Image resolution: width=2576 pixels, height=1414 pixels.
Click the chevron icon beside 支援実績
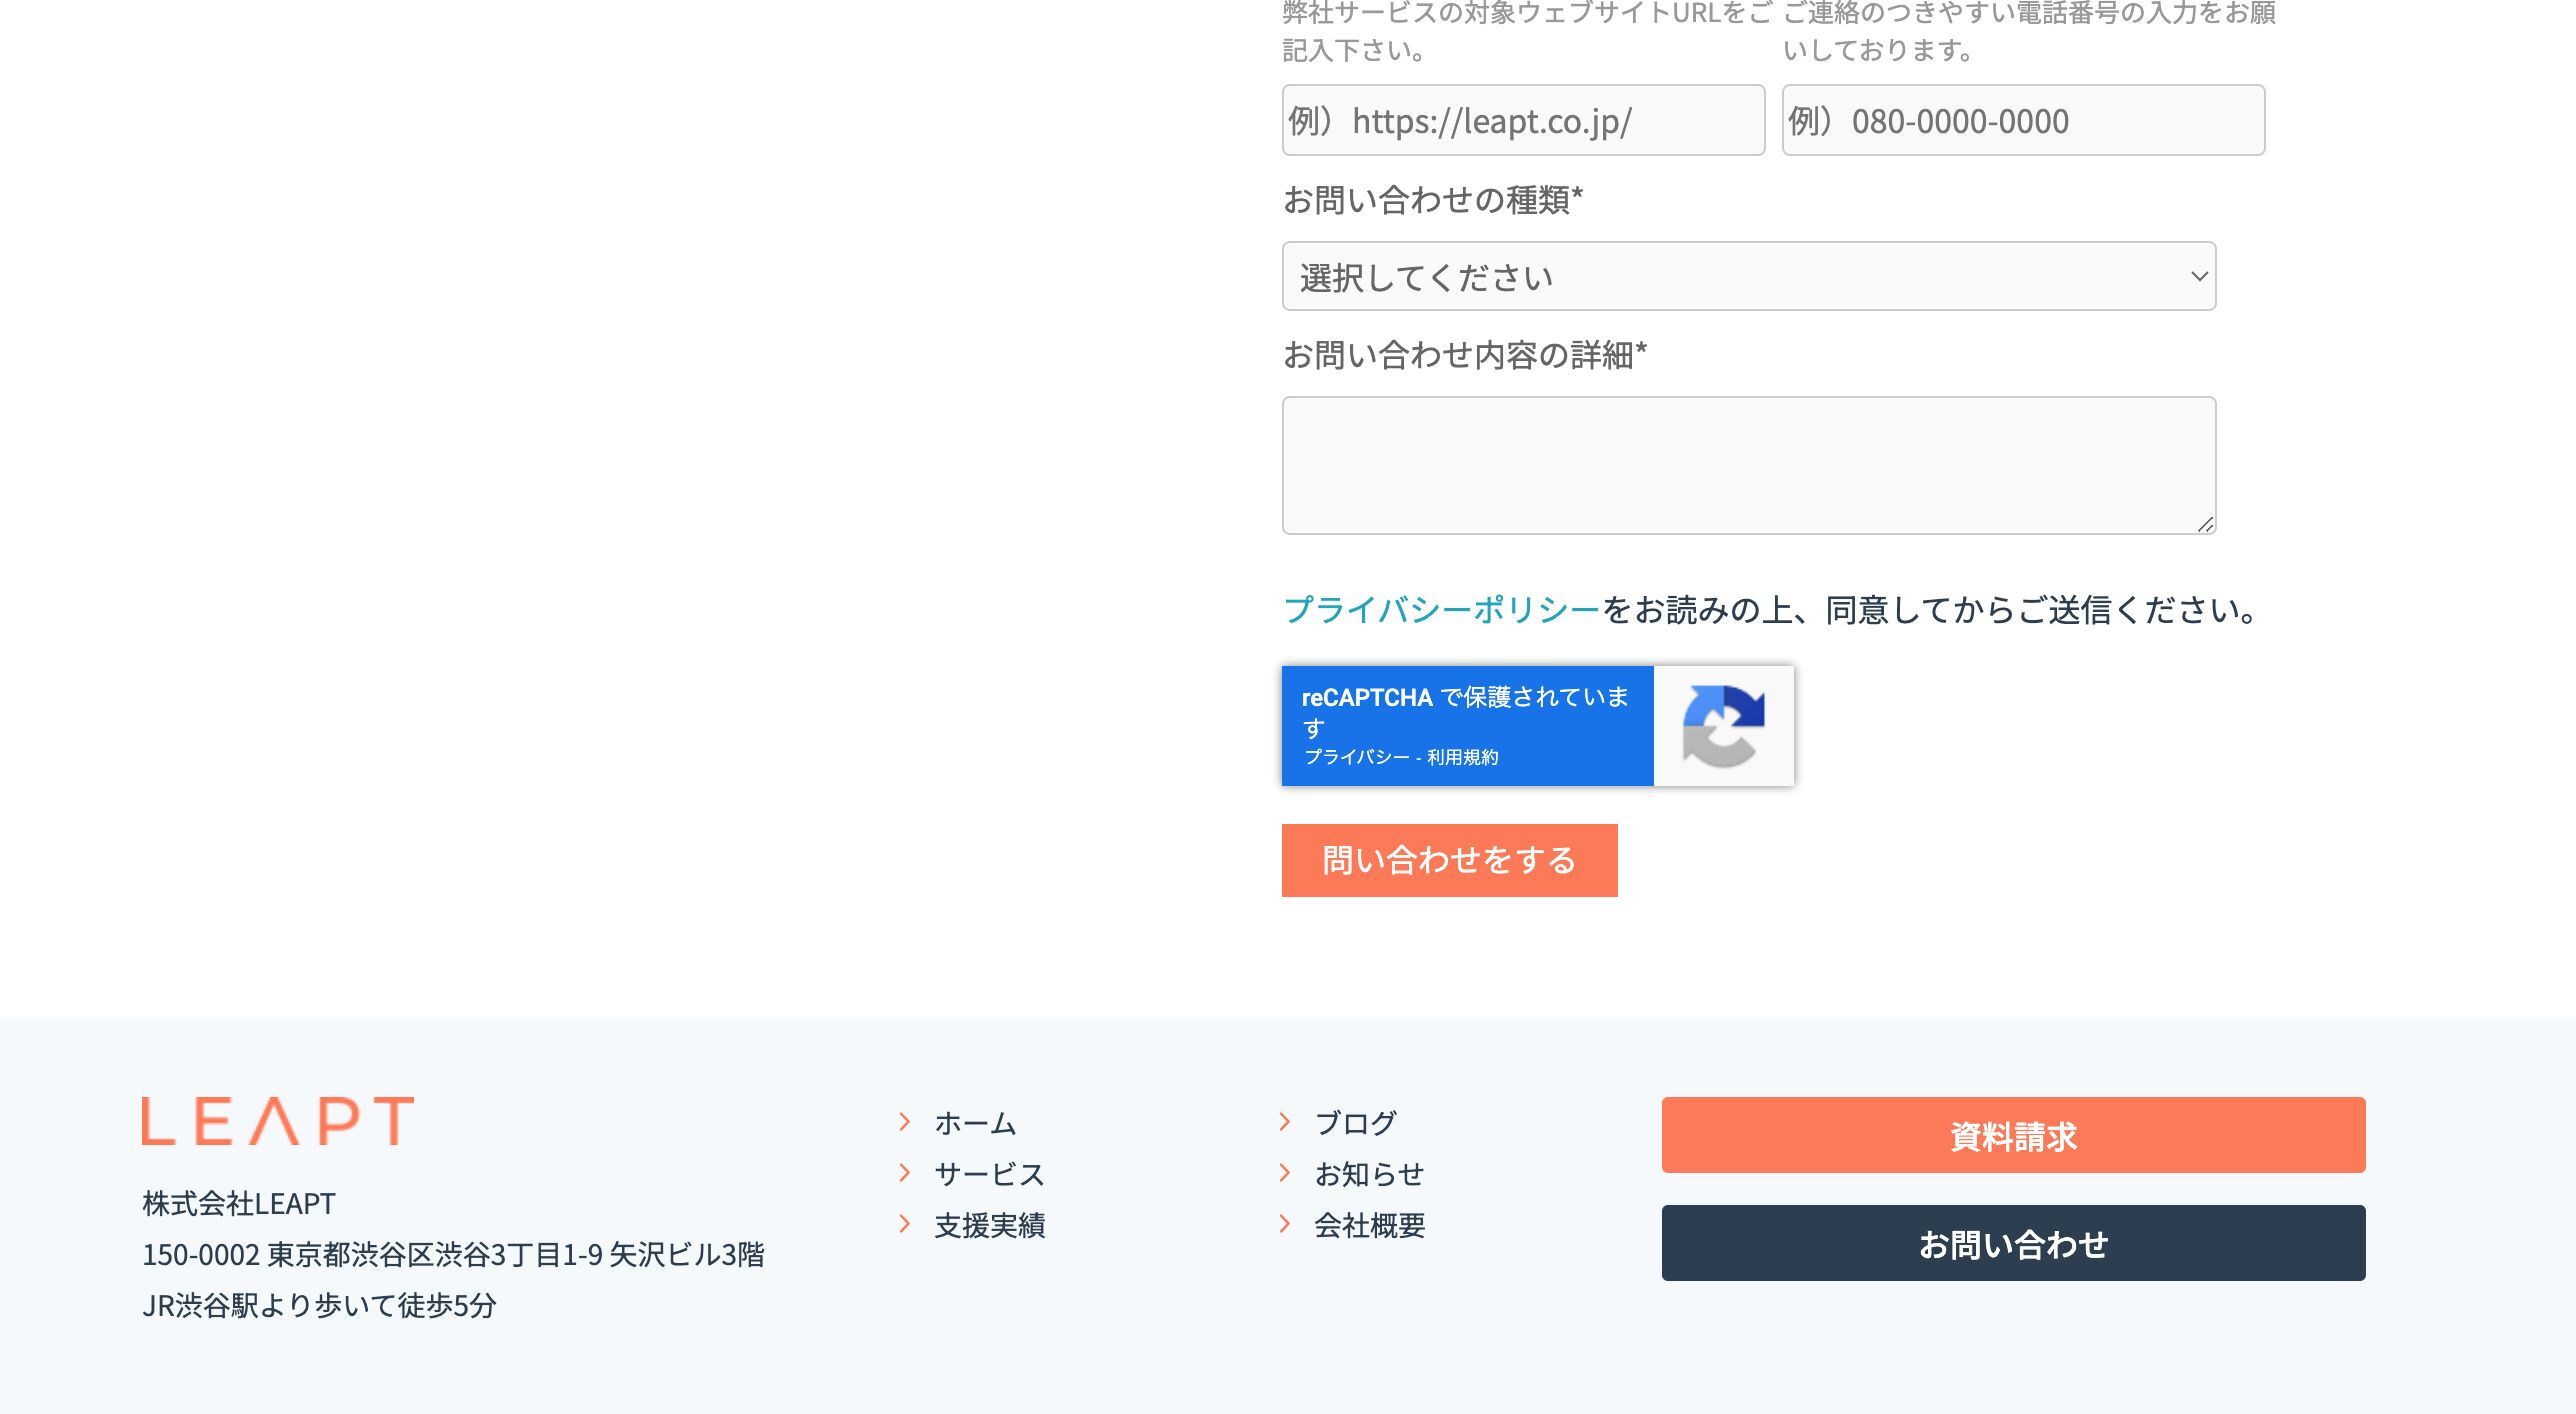click(x=905, y=1224)
